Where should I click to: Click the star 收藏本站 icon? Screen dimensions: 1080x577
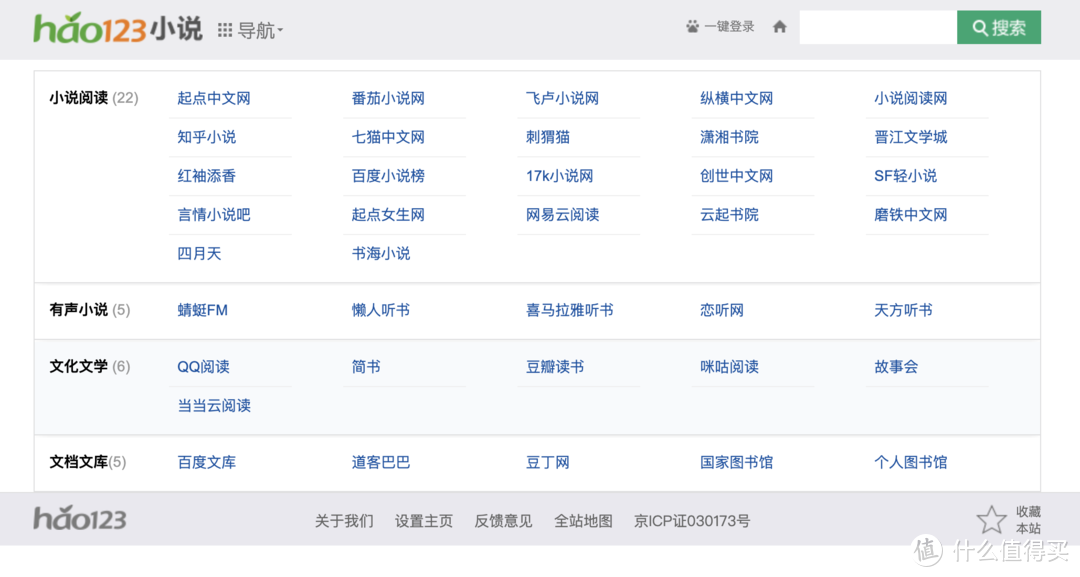(991, 520)
